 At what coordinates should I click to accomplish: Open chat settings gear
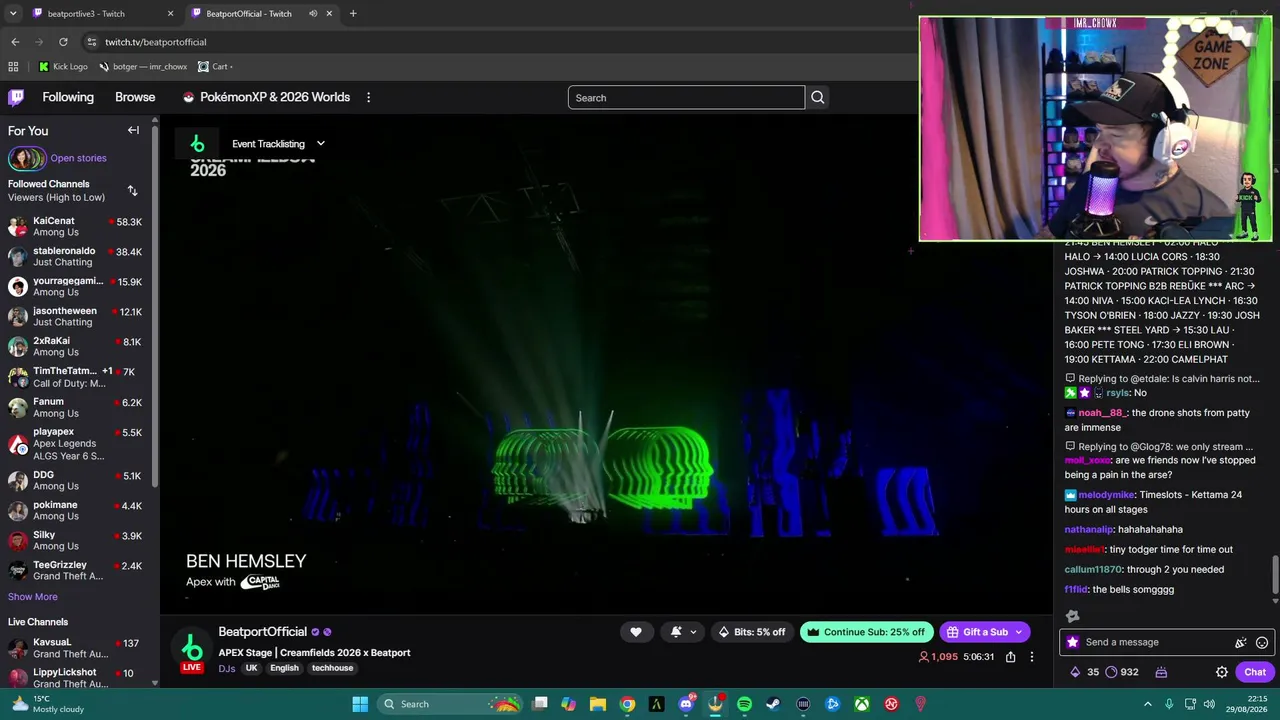[x=1222, y=672]
